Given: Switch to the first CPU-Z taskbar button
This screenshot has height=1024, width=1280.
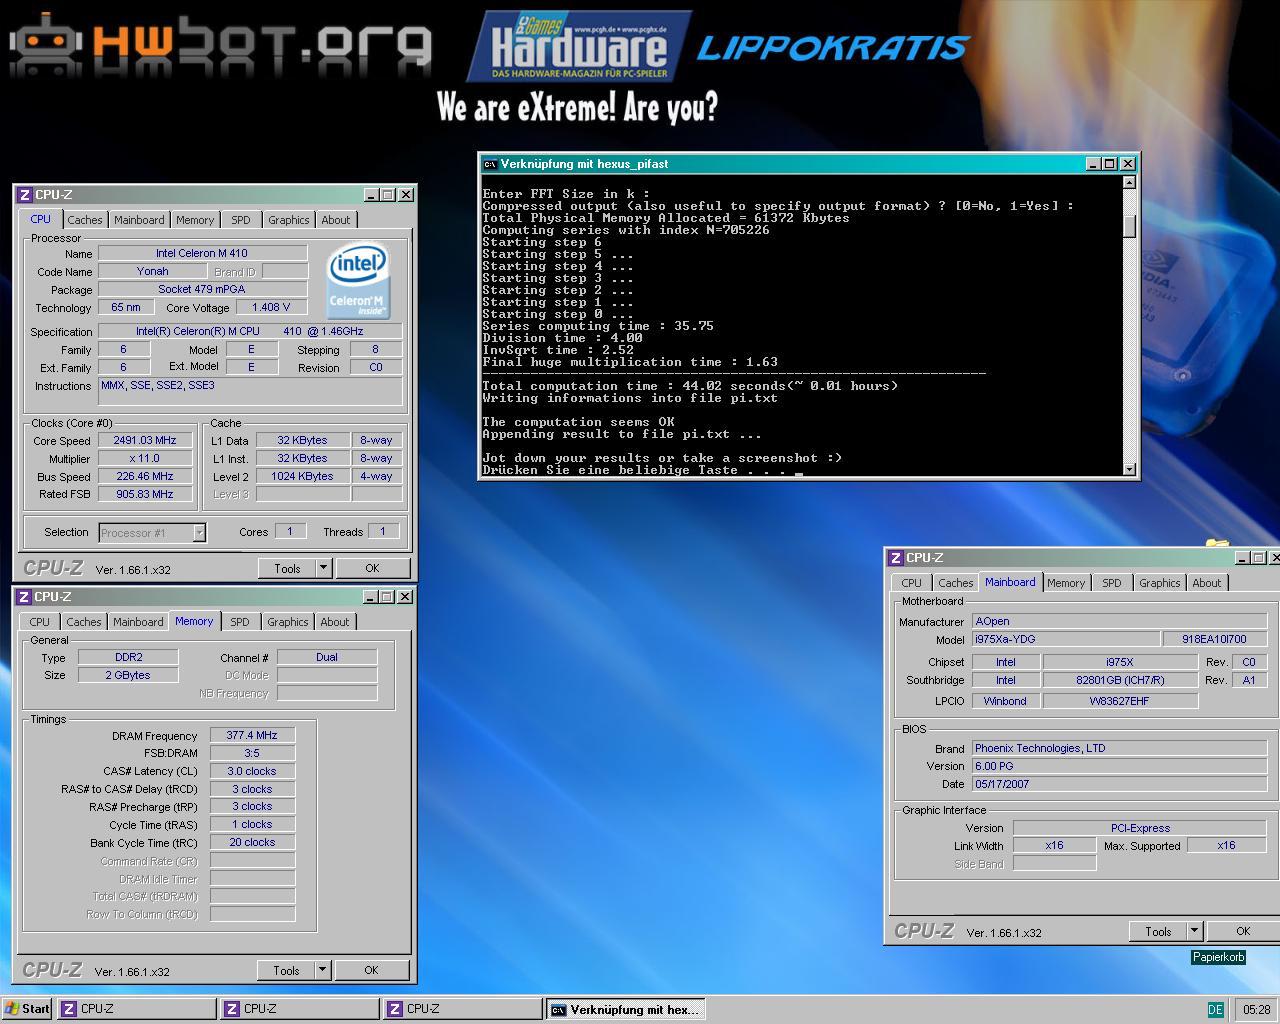Looking at the screenshot, I should tap(137, 1009).
